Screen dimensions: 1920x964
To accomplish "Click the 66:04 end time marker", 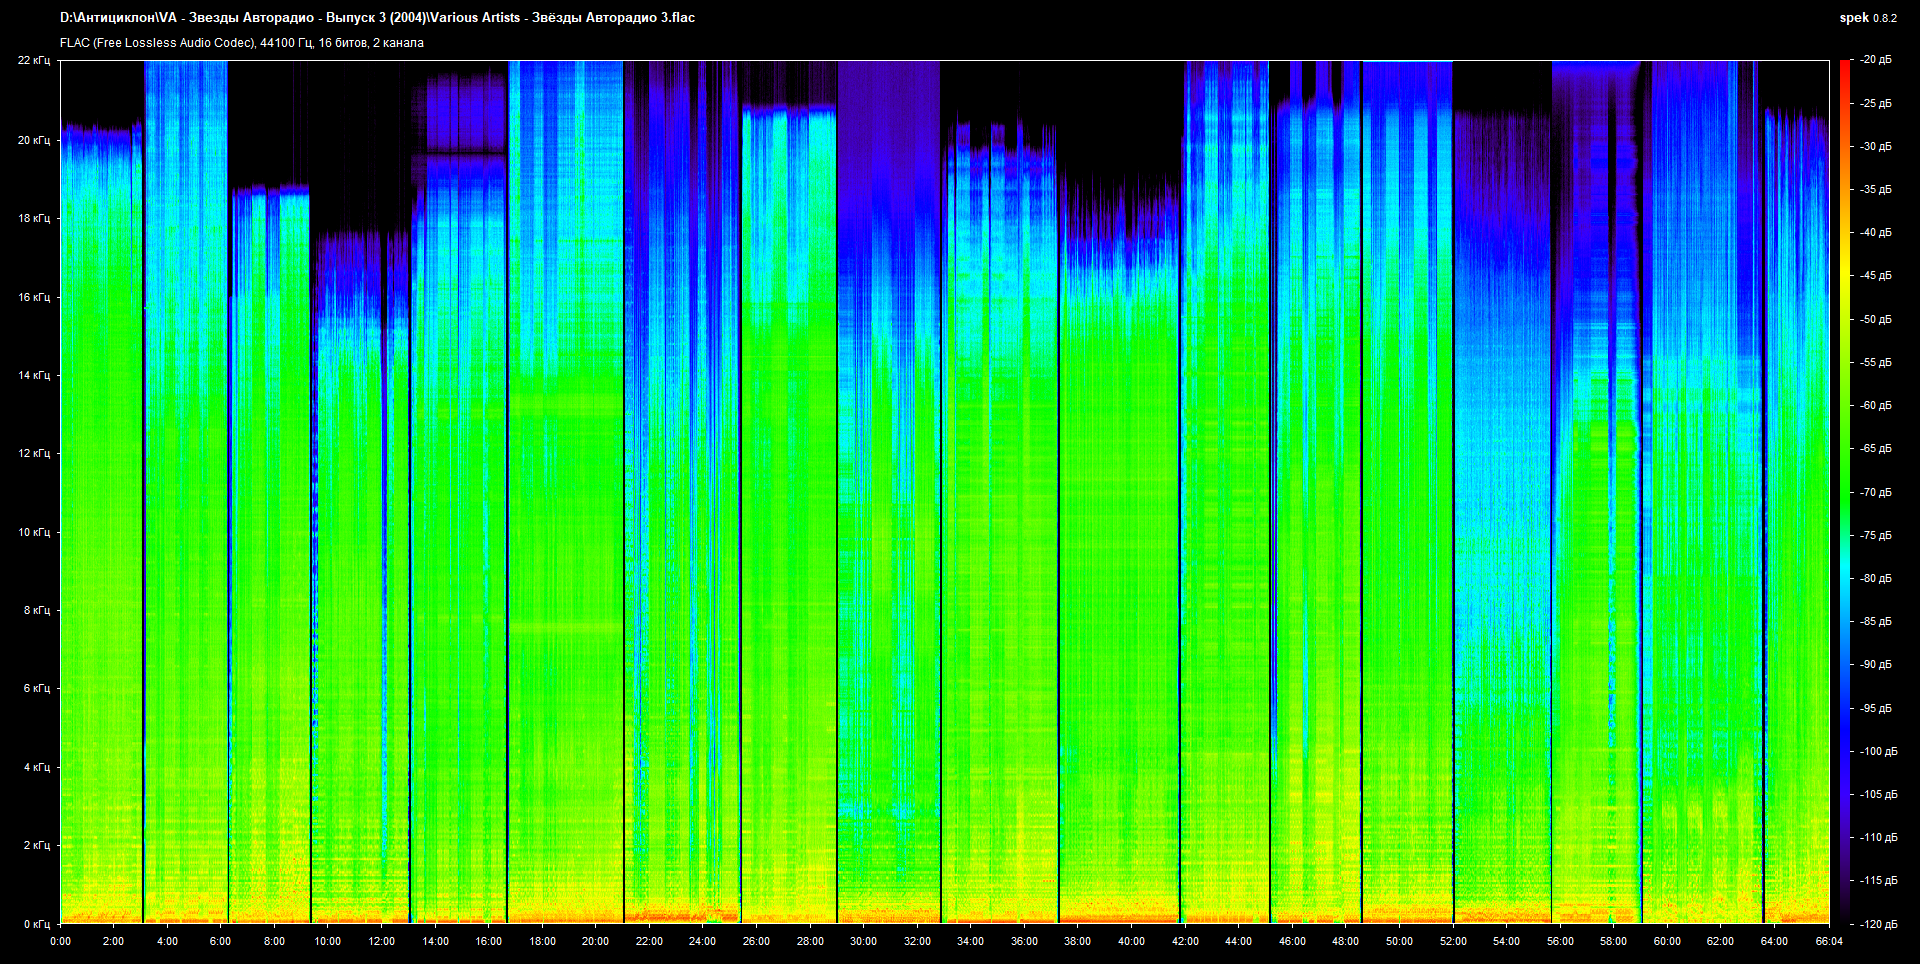I will click(x=1828, y=941).
